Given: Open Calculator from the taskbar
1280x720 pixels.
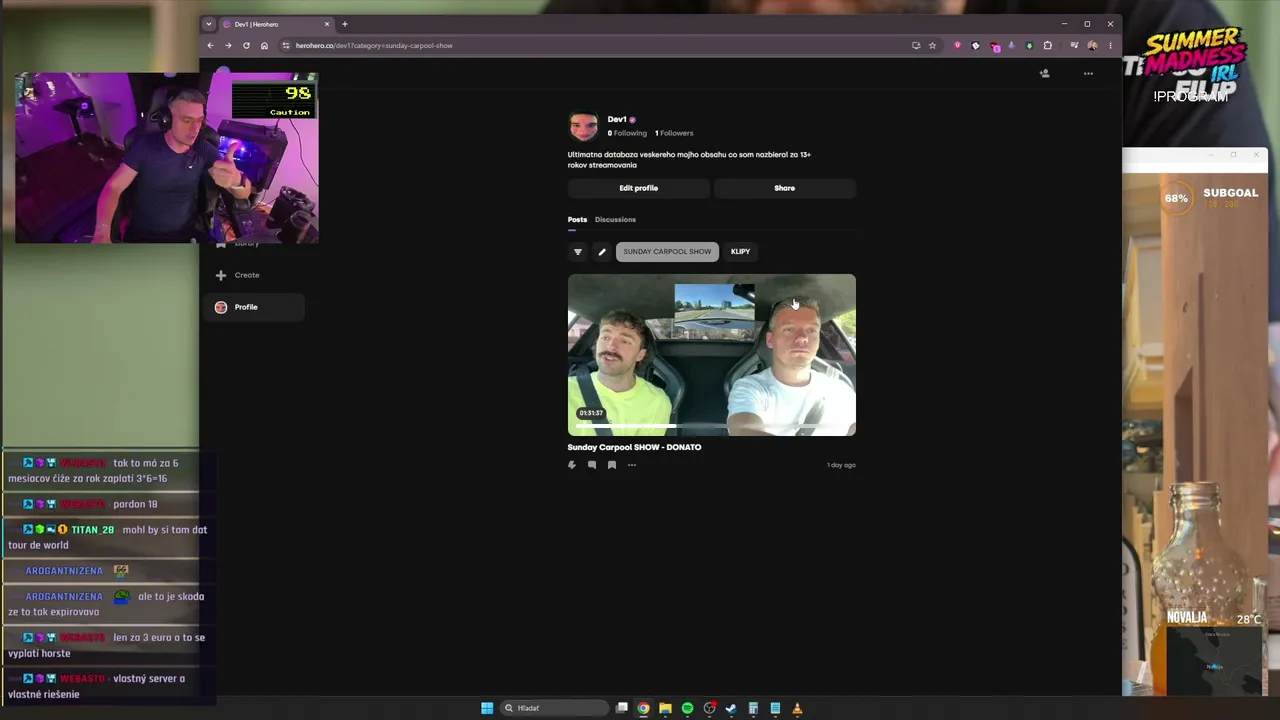Looking at the screenshot, I should (x=753, y=708).
